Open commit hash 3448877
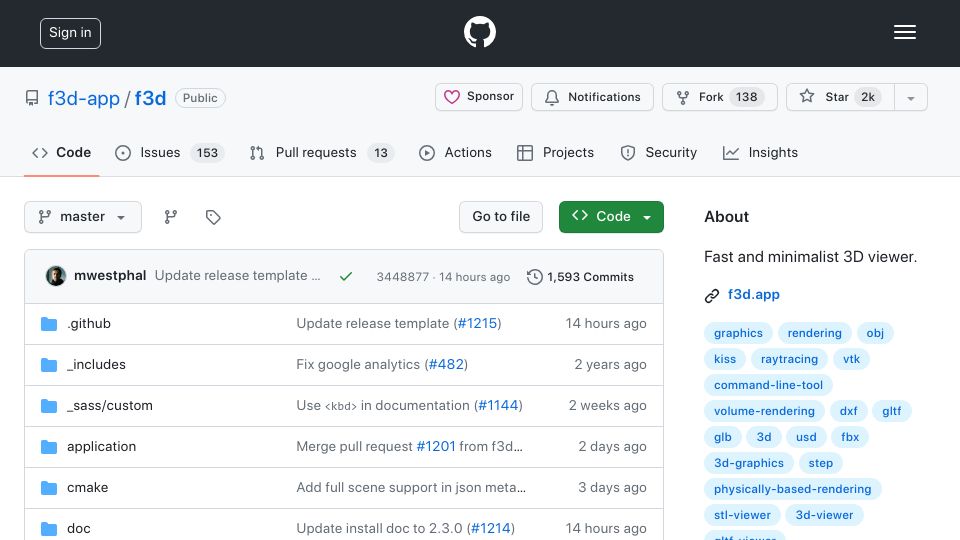 (402, 277)
